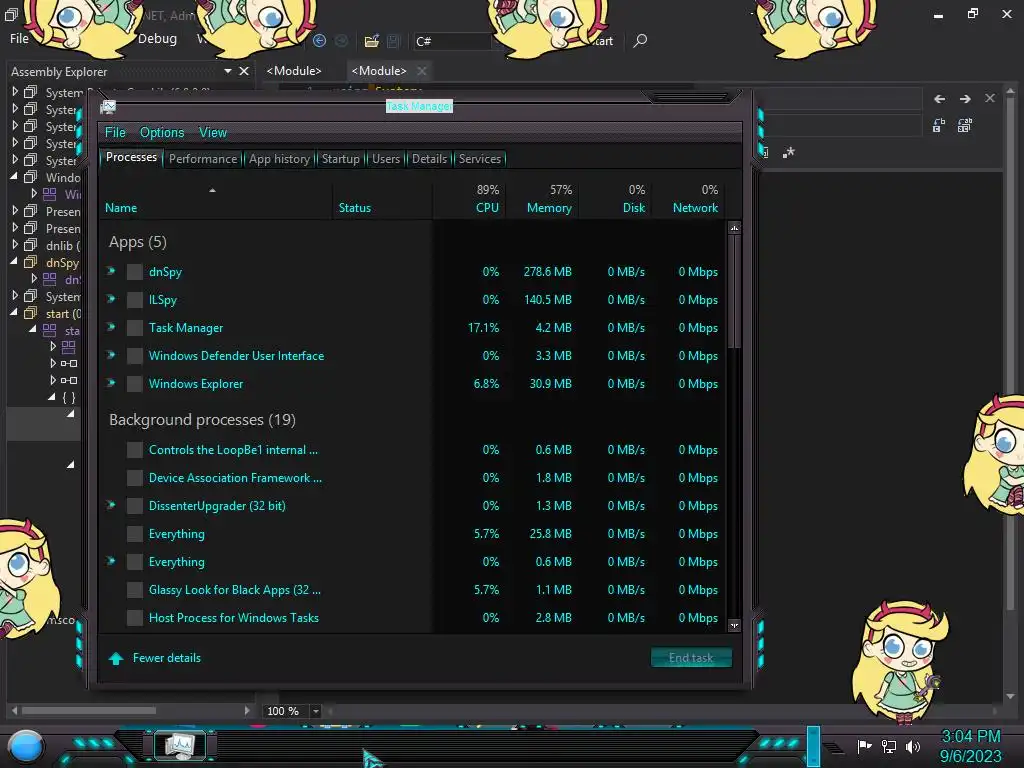The height and width of the screenshot is (768, 1024).
Task: Open dnSpy search magnifier icon
Action: tap(640, 40)
